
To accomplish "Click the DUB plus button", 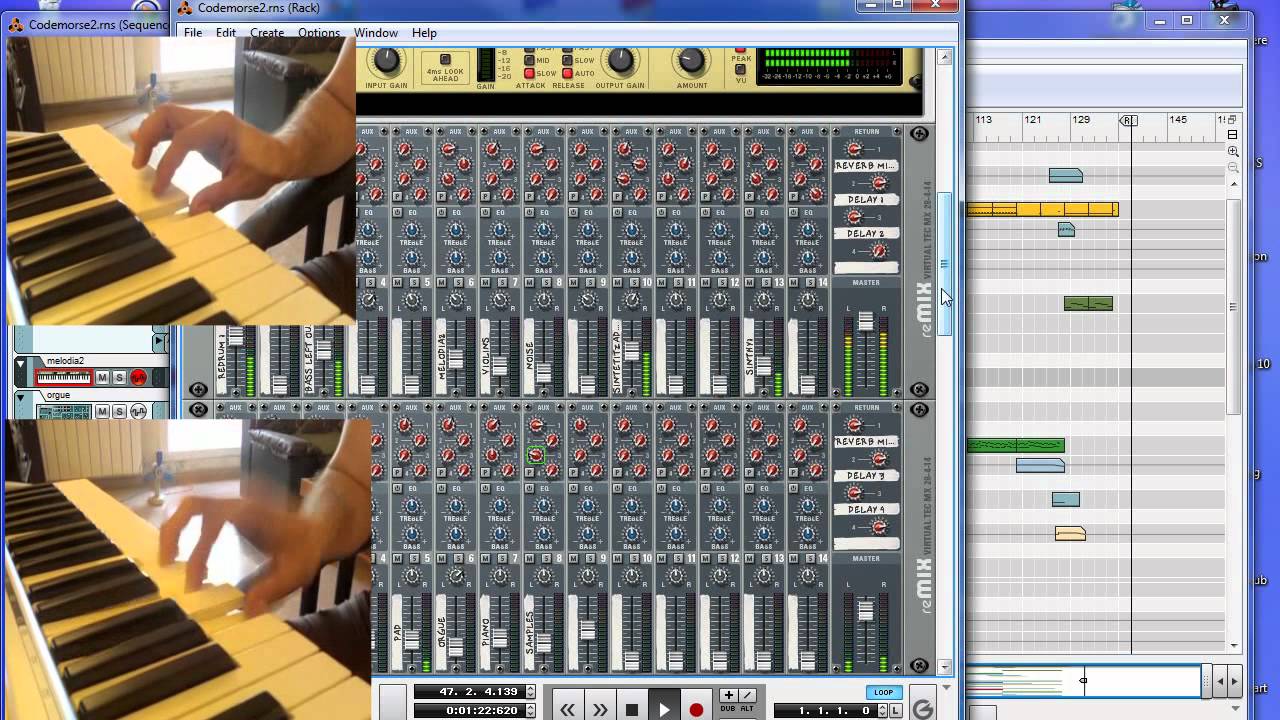I will (x=728, y=695).
